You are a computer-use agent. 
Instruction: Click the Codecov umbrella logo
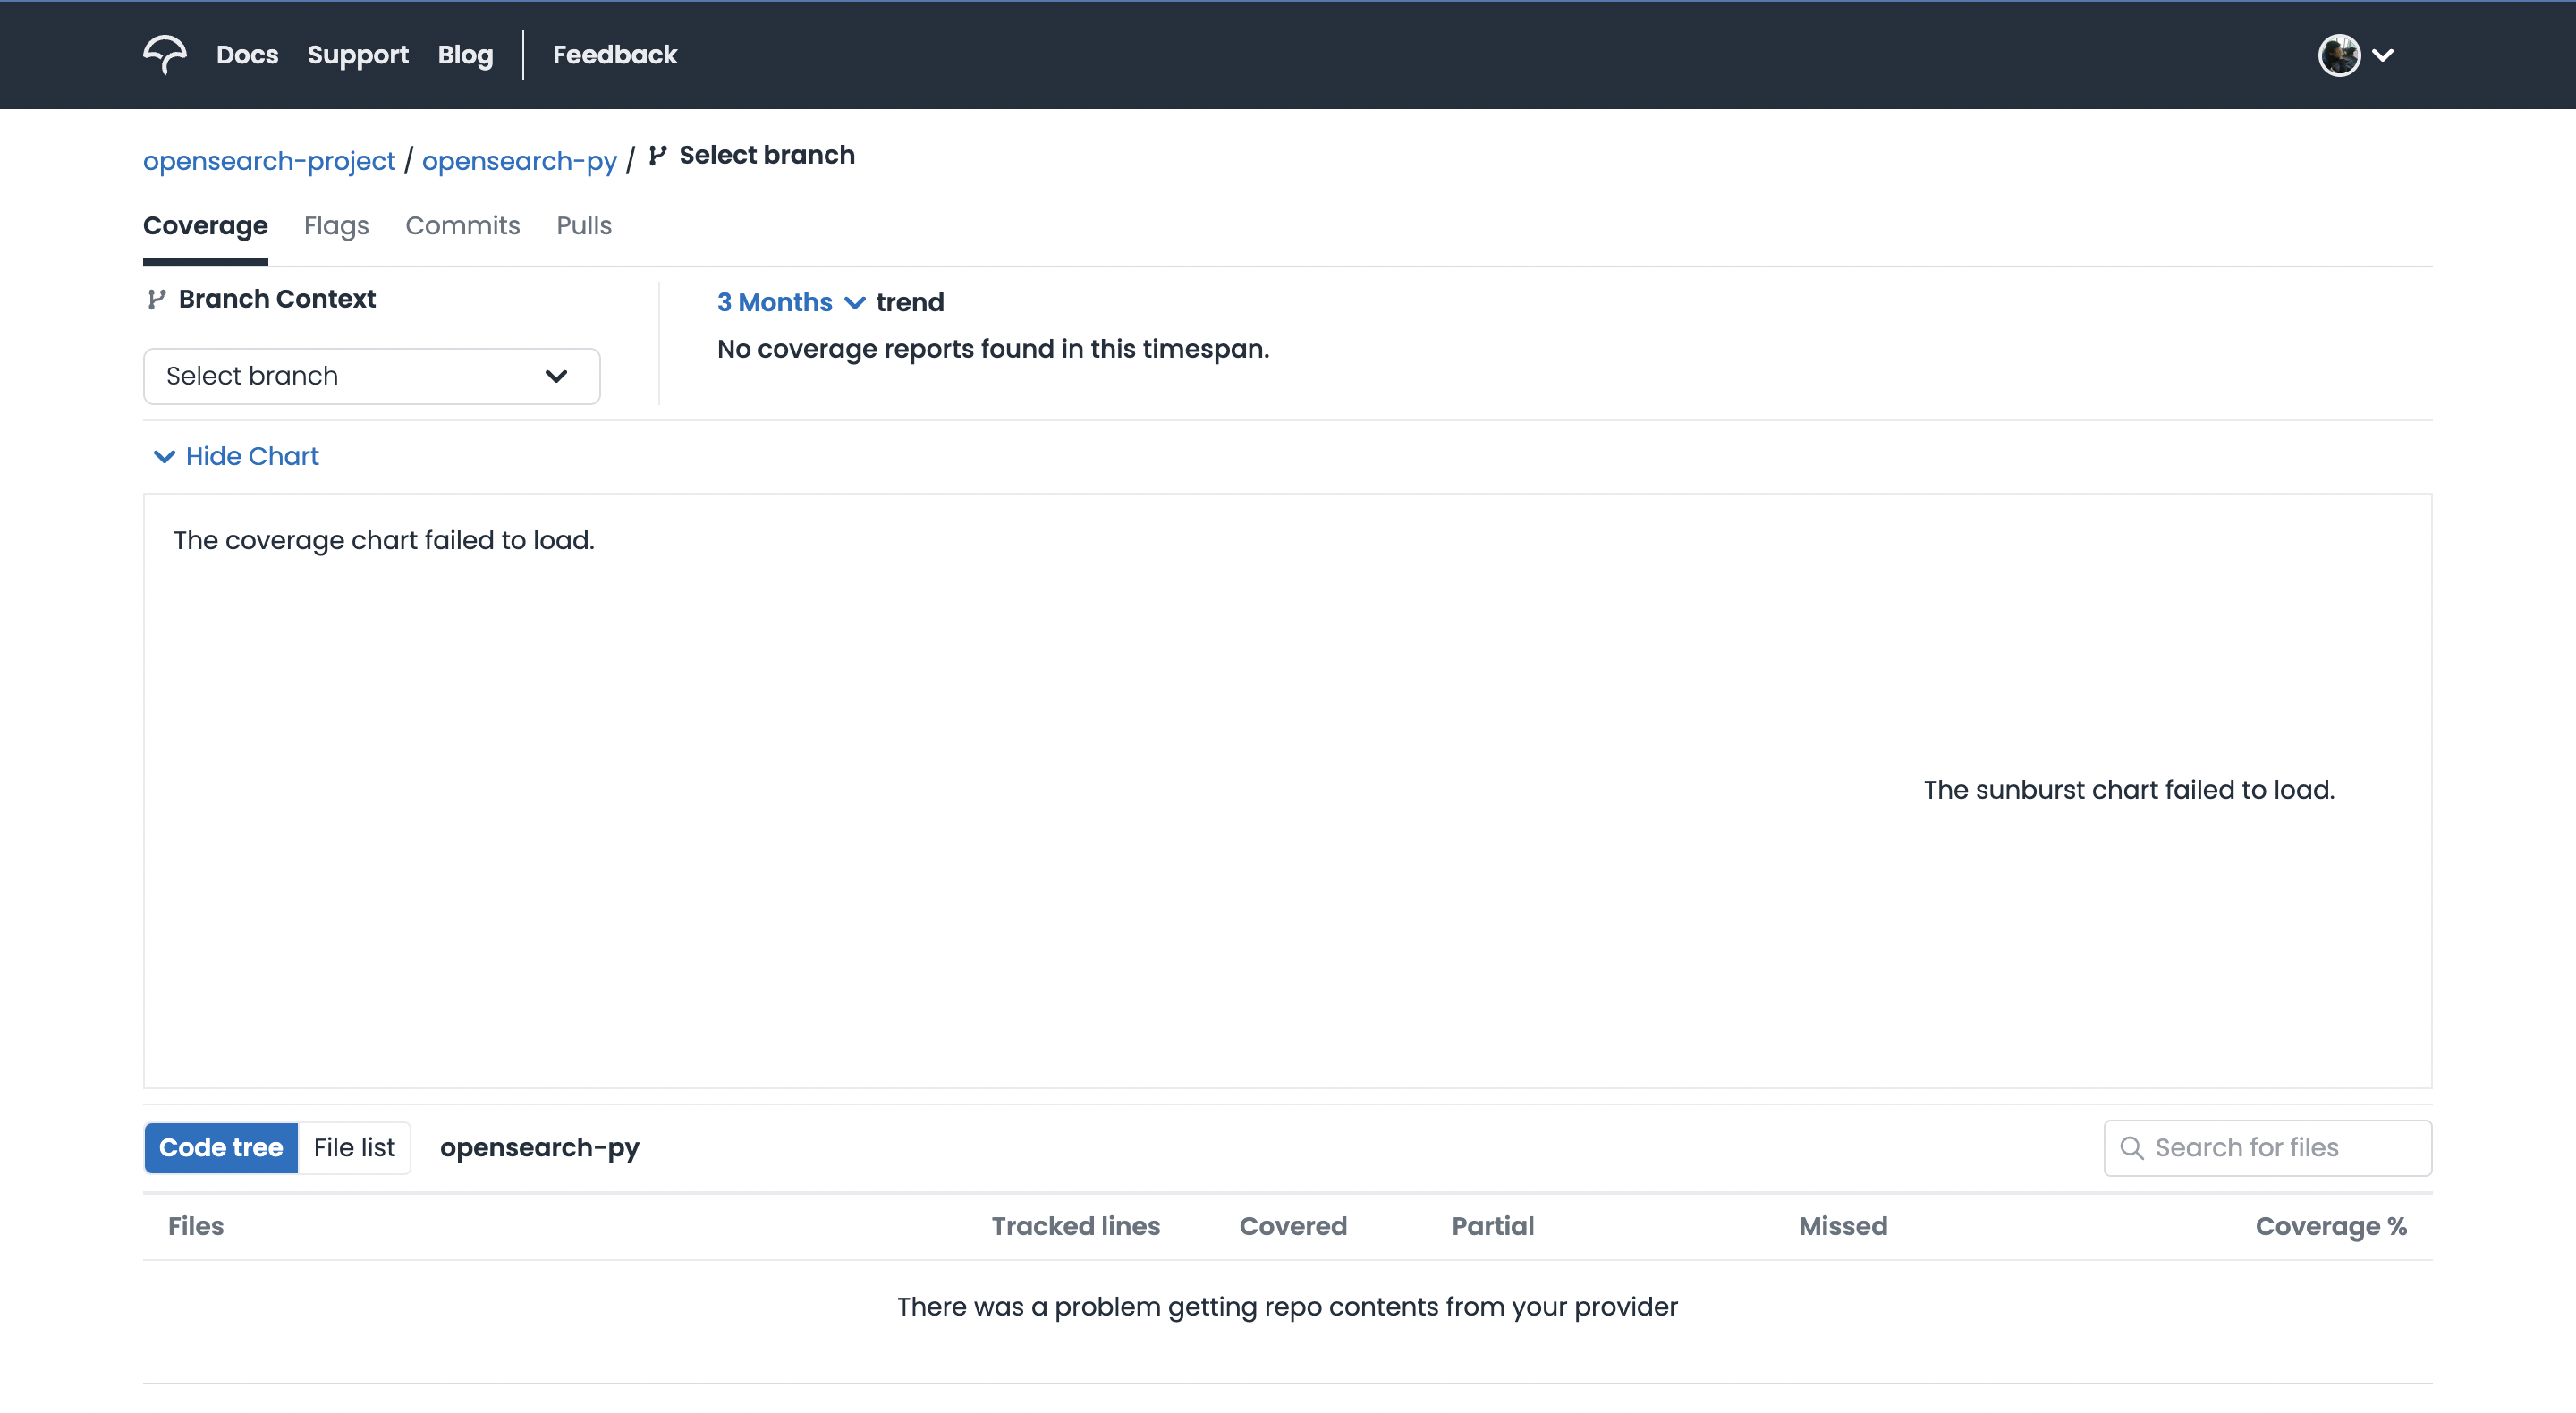pos(165,55)
